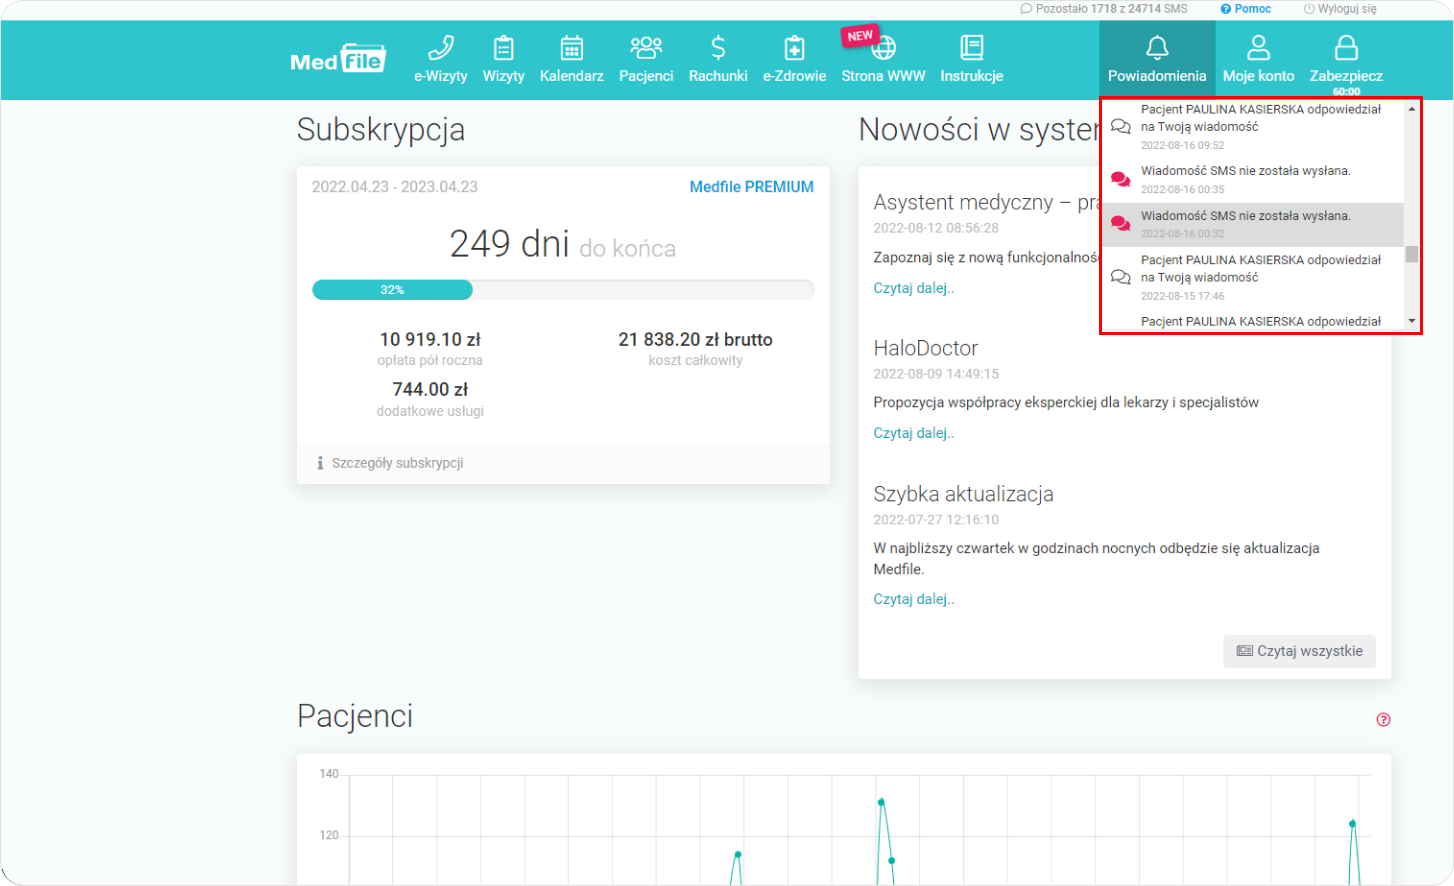
Task: Click the 249 dni do końca text
Action: point(563,244)
